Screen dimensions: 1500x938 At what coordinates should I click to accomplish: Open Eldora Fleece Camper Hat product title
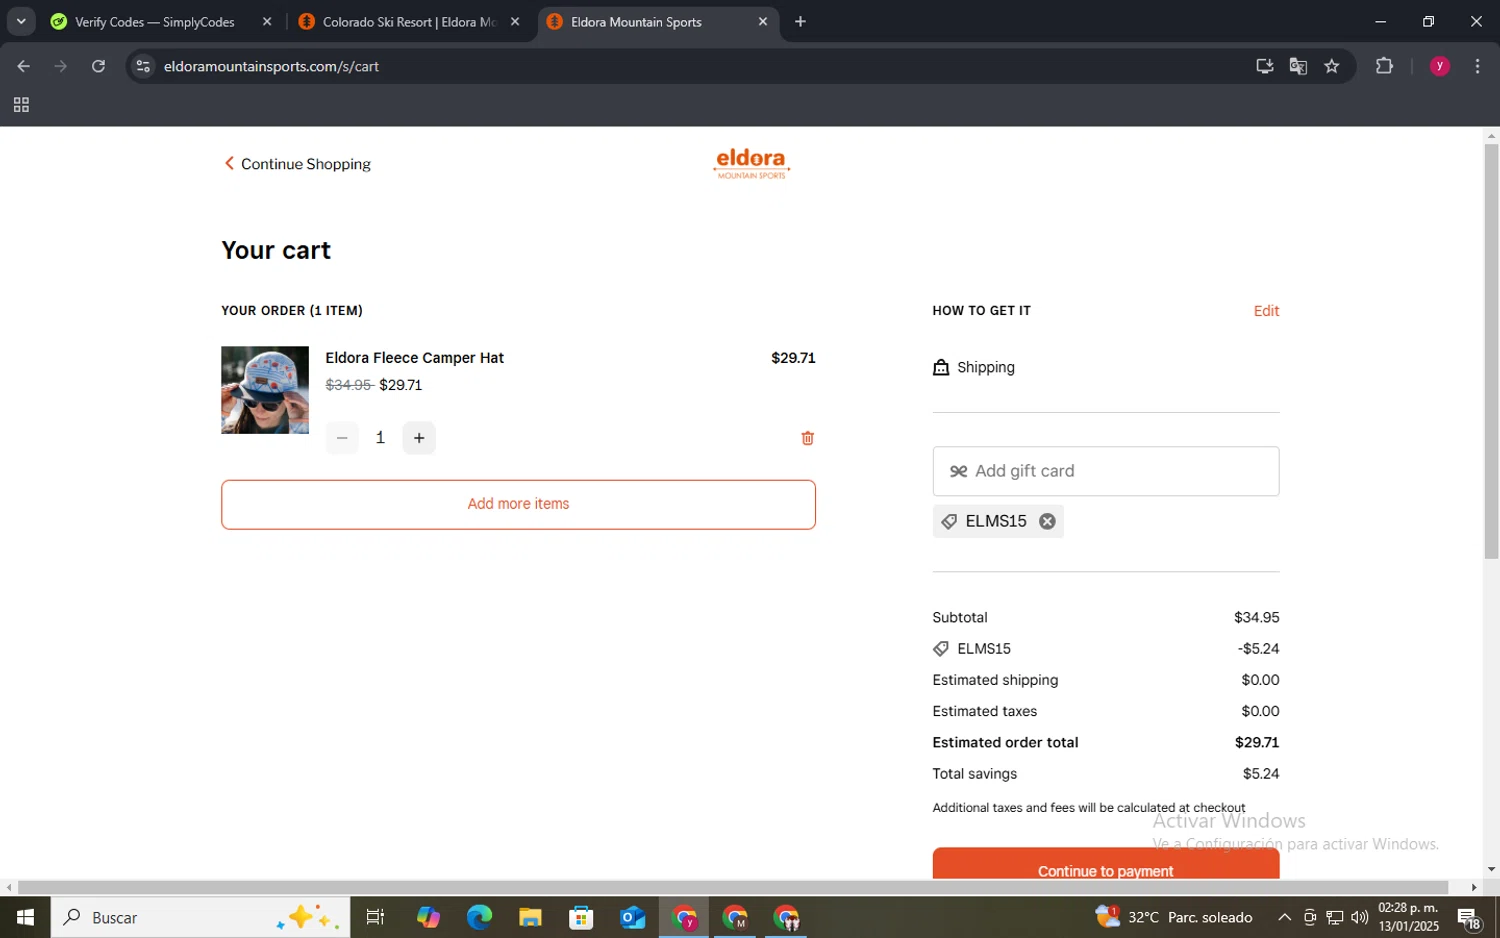(x=414, y=358)
